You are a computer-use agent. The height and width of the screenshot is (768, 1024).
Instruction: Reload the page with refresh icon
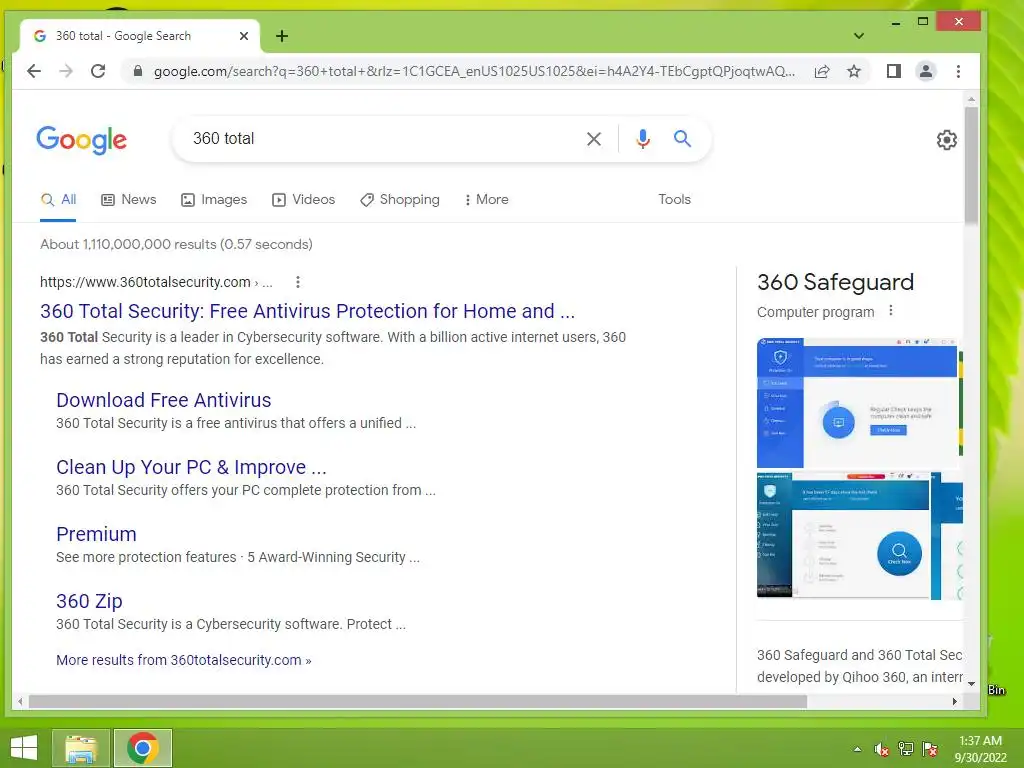click(98, 71)
